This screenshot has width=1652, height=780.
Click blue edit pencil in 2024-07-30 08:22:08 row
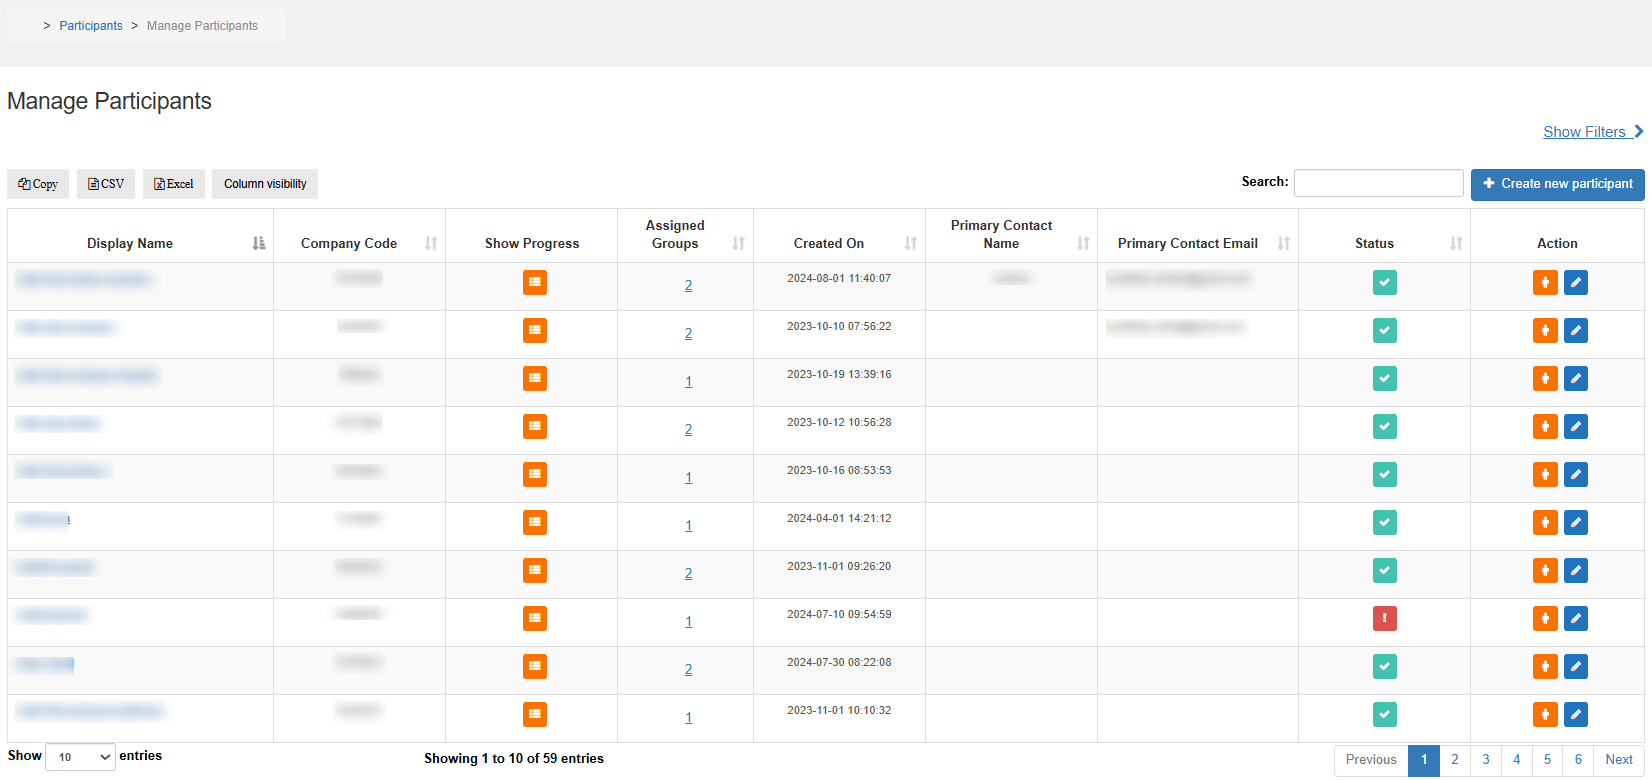[1576, 667]
